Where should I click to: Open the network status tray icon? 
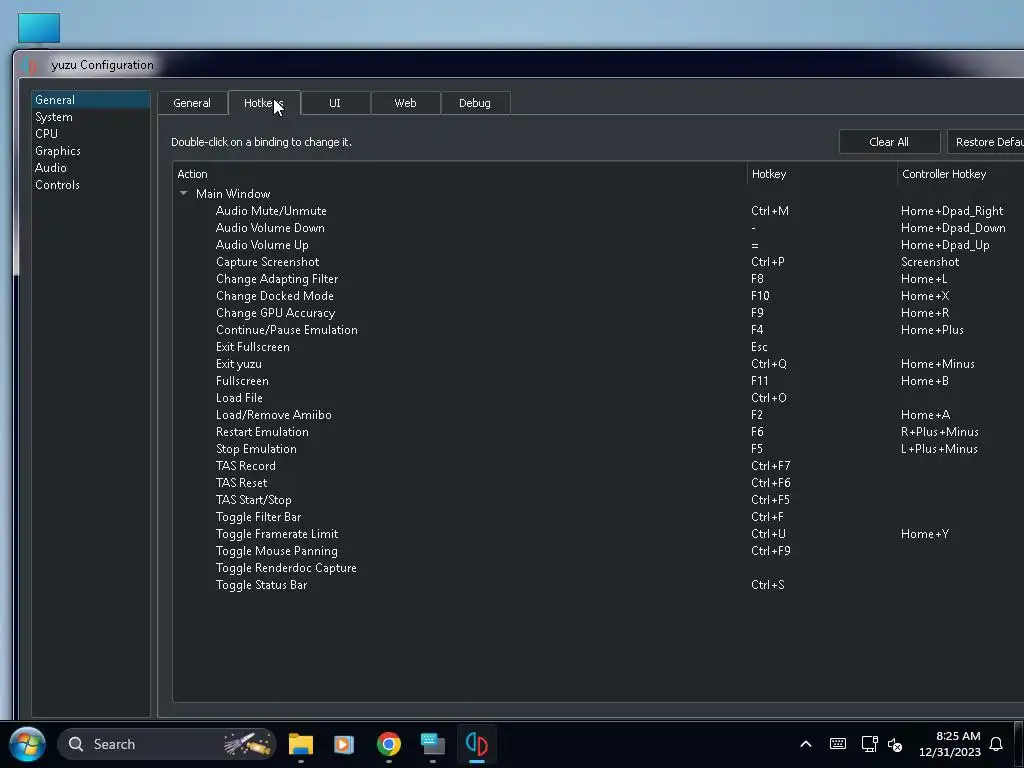[869, 744]
